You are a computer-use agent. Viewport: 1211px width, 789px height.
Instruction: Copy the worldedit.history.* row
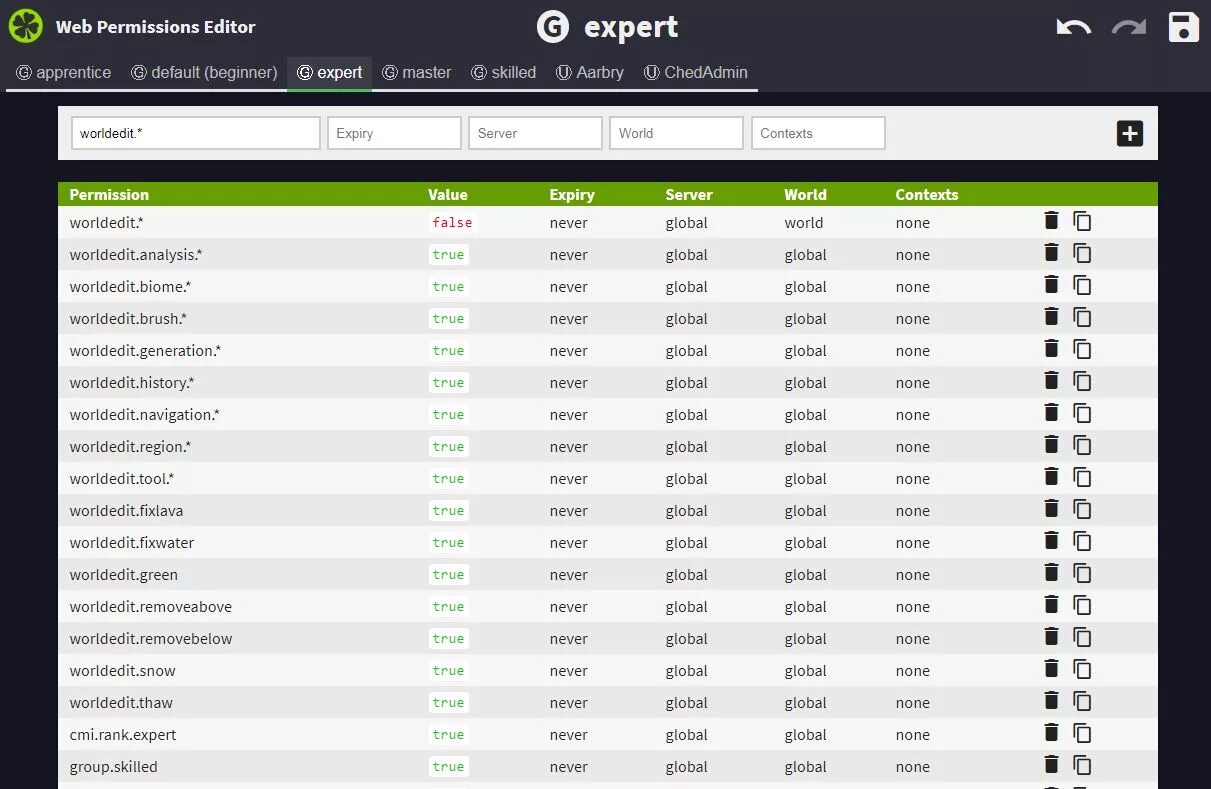(x=1082, y=381)
